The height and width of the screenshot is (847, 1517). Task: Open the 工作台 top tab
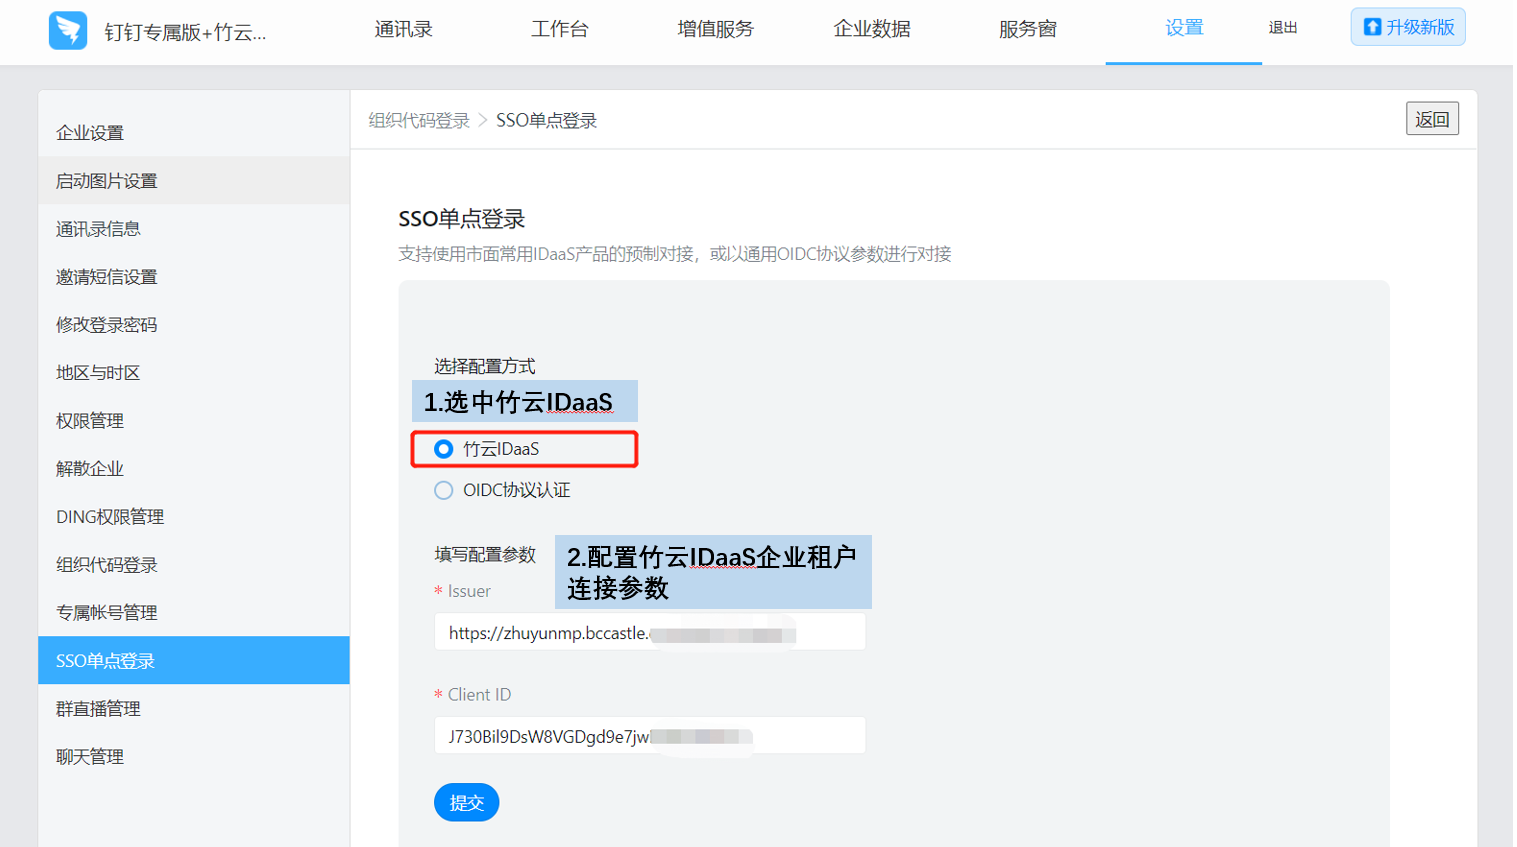coord(559,30)
